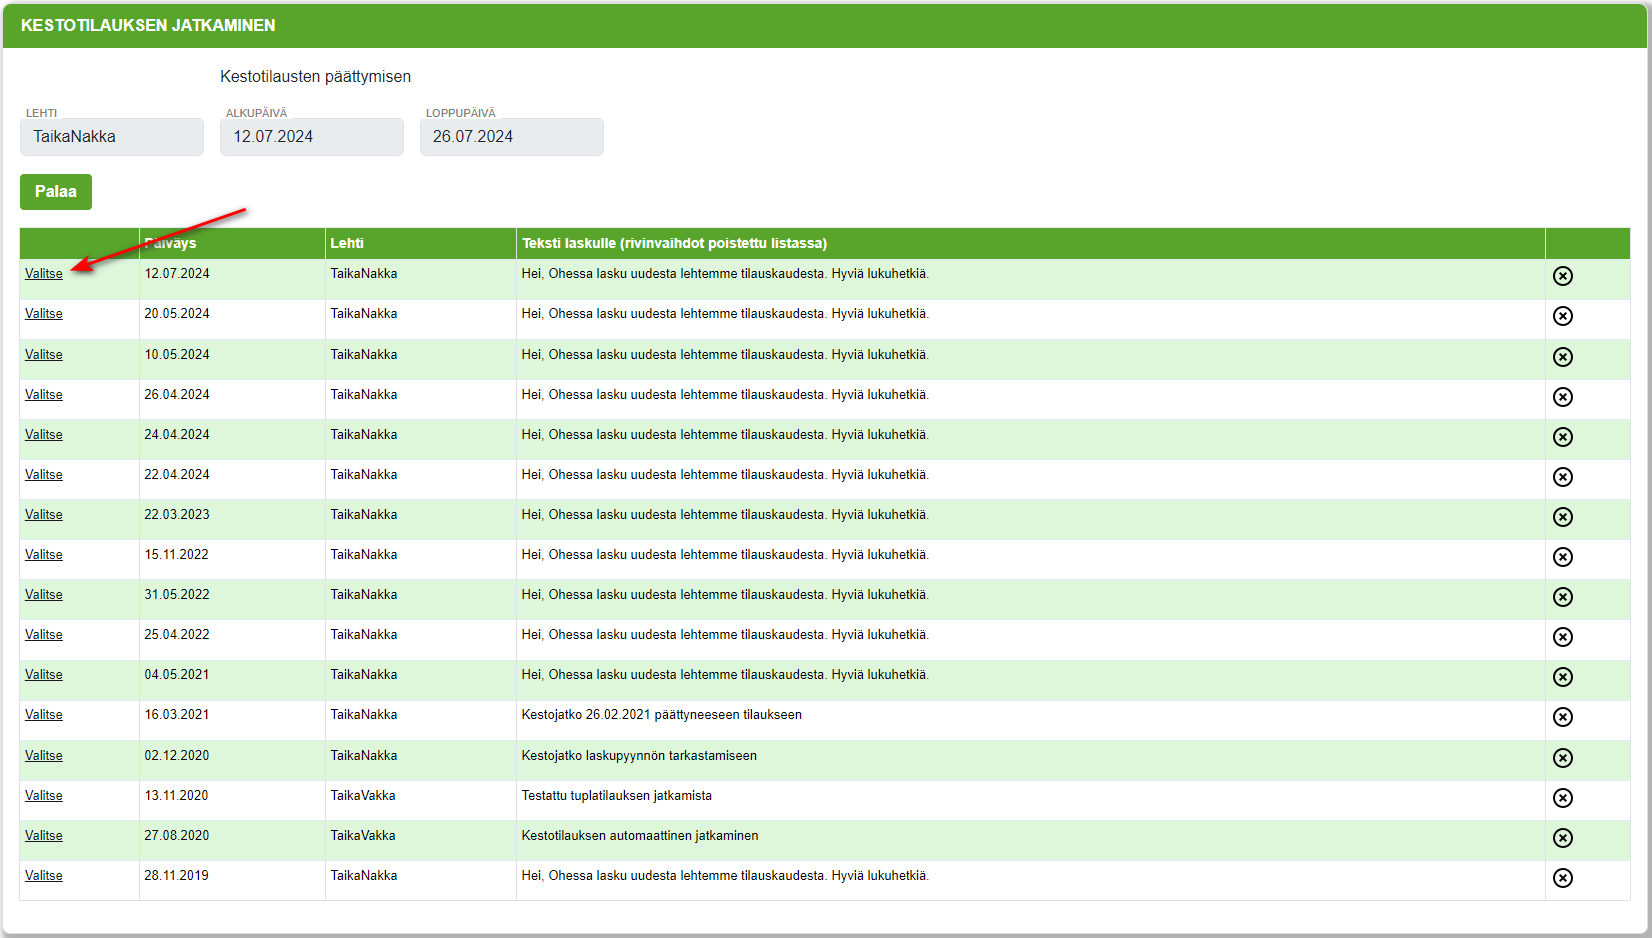
Task: Choose Valitse for the 25.04.2022 row
Action: pos(44,635)
